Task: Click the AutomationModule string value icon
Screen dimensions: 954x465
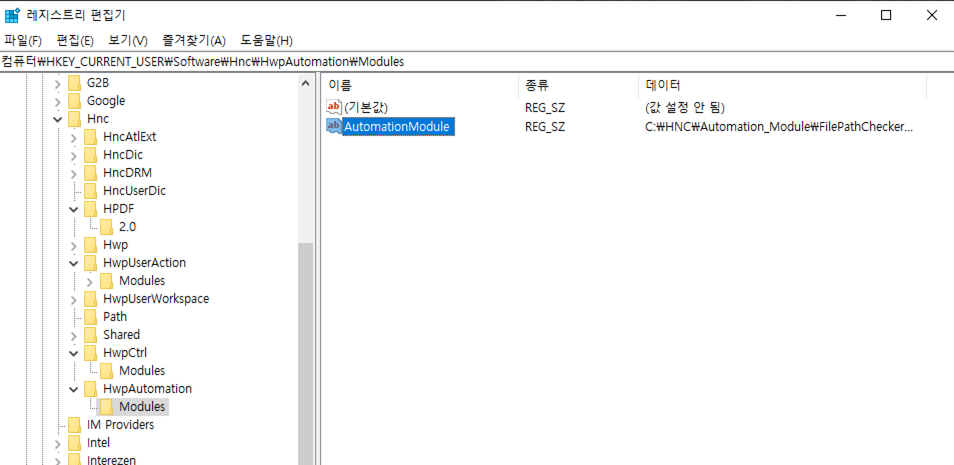Action: (x=334, y=126)
